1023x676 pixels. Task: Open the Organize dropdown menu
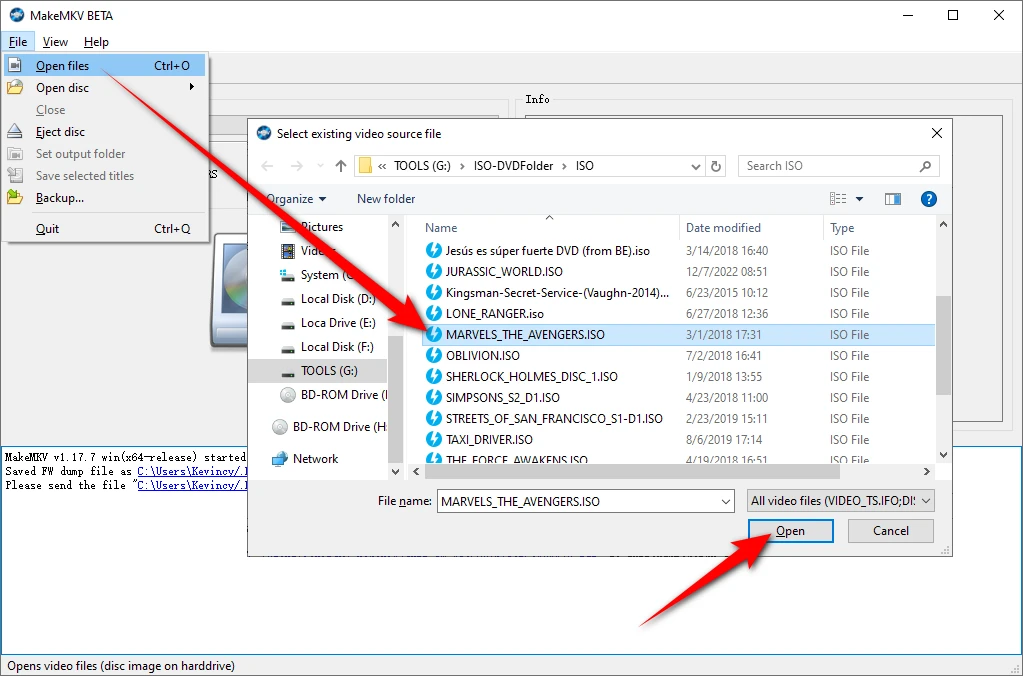coord(296,199)
